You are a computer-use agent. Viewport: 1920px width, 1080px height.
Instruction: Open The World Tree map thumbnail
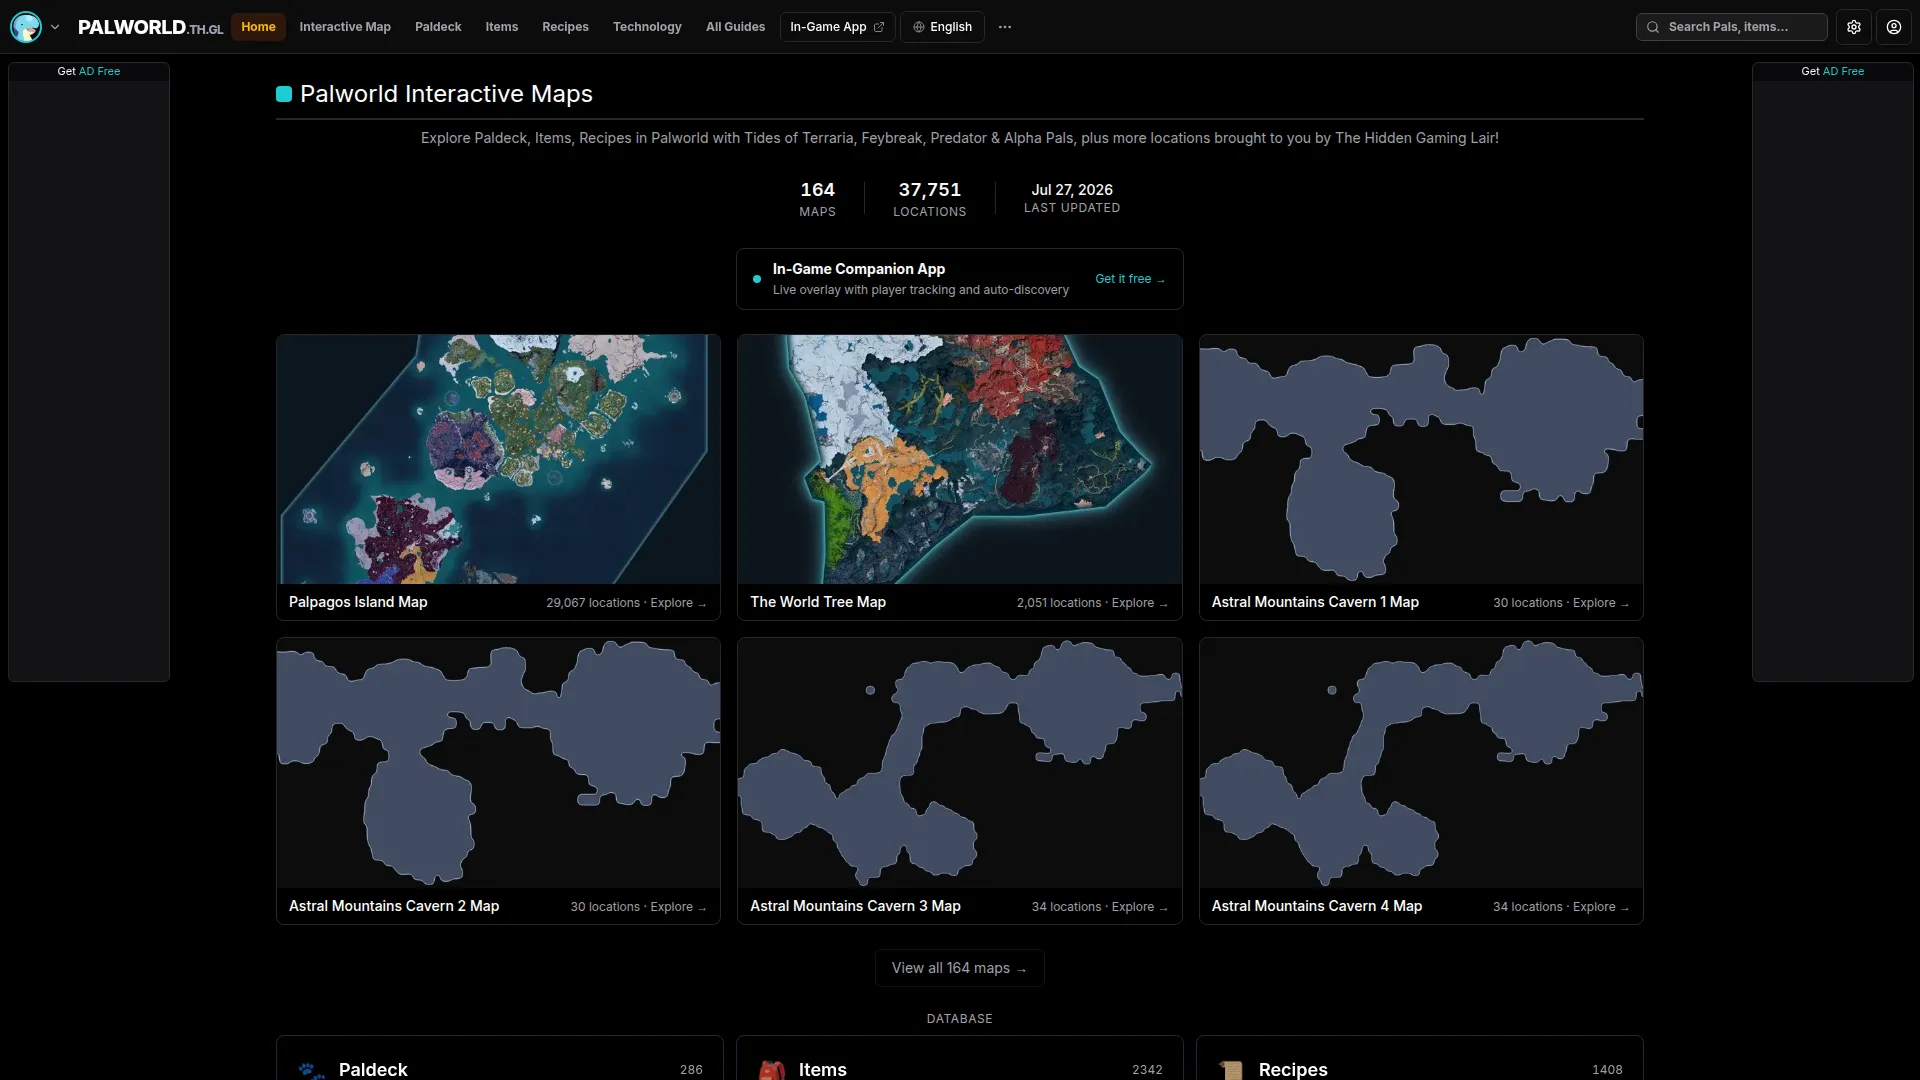coord(960,459)
